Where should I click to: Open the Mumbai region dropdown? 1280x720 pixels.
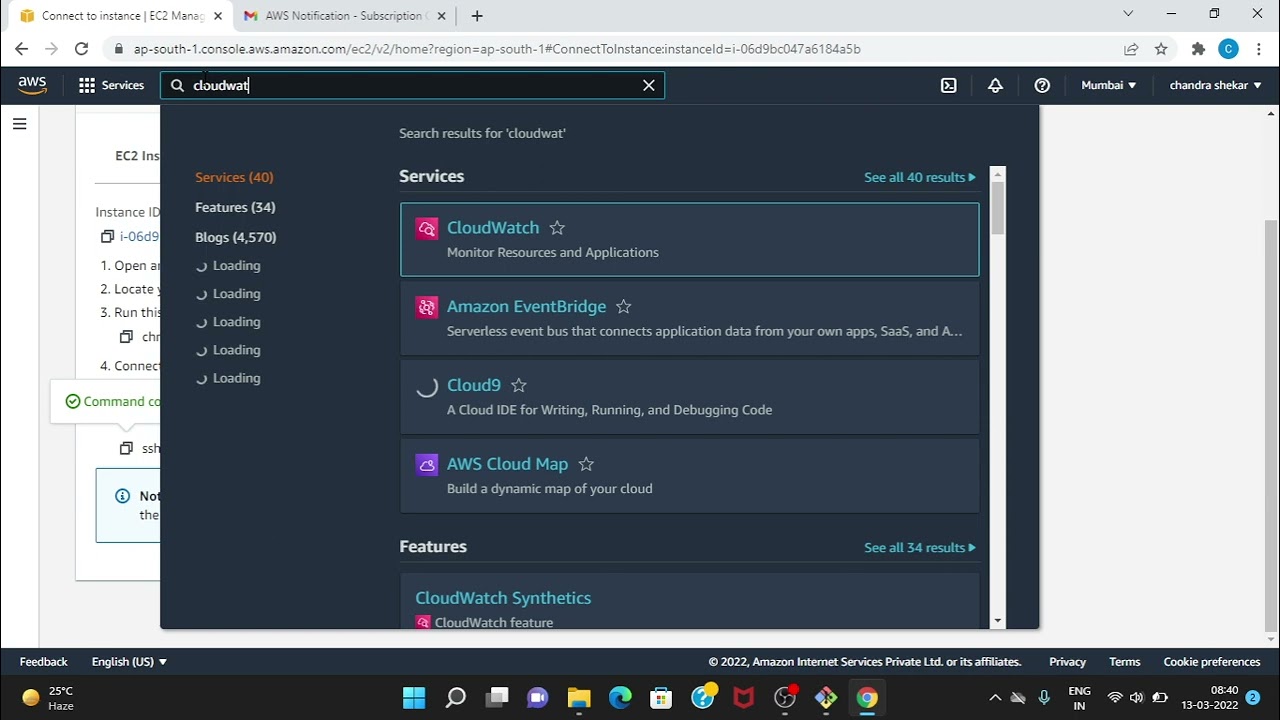tap(1108, 85)
